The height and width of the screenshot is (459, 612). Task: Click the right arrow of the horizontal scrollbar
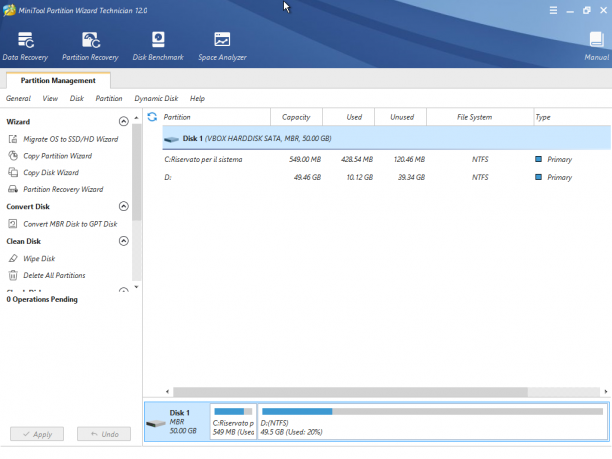[606, 391]
